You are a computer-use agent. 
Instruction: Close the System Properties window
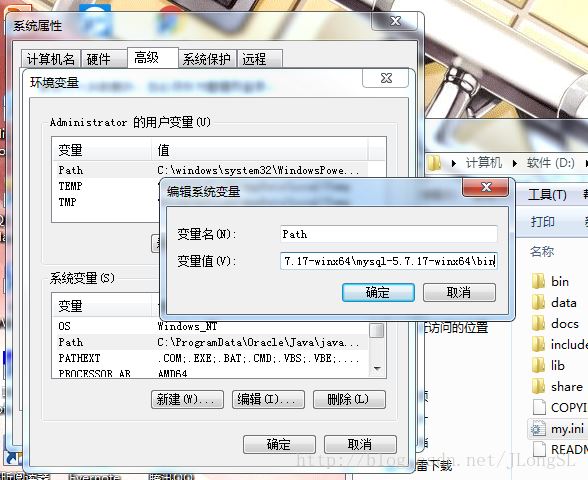[x=394, y=21]
